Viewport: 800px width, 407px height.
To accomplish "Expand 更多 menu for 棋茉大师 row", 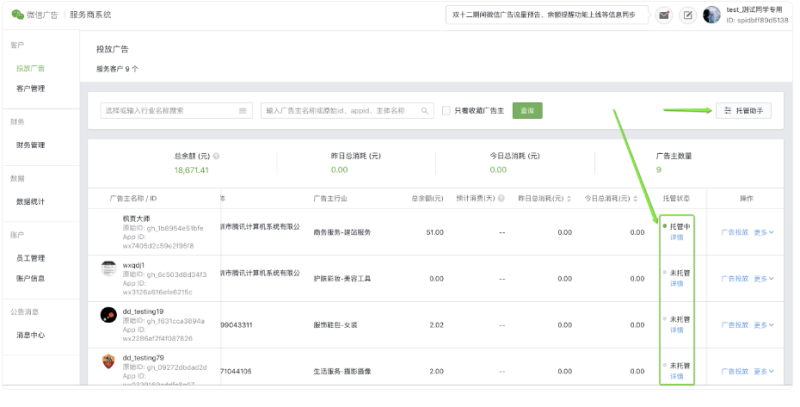I will [x=764, y=233].
